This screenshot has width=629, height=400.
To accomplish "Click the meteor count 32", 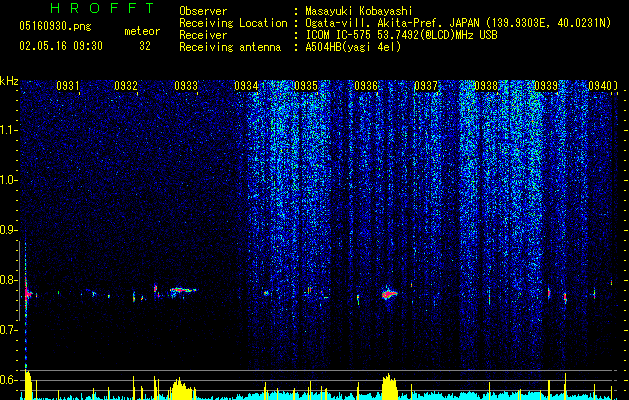I will pyautogui.click(x=145, y=46).
